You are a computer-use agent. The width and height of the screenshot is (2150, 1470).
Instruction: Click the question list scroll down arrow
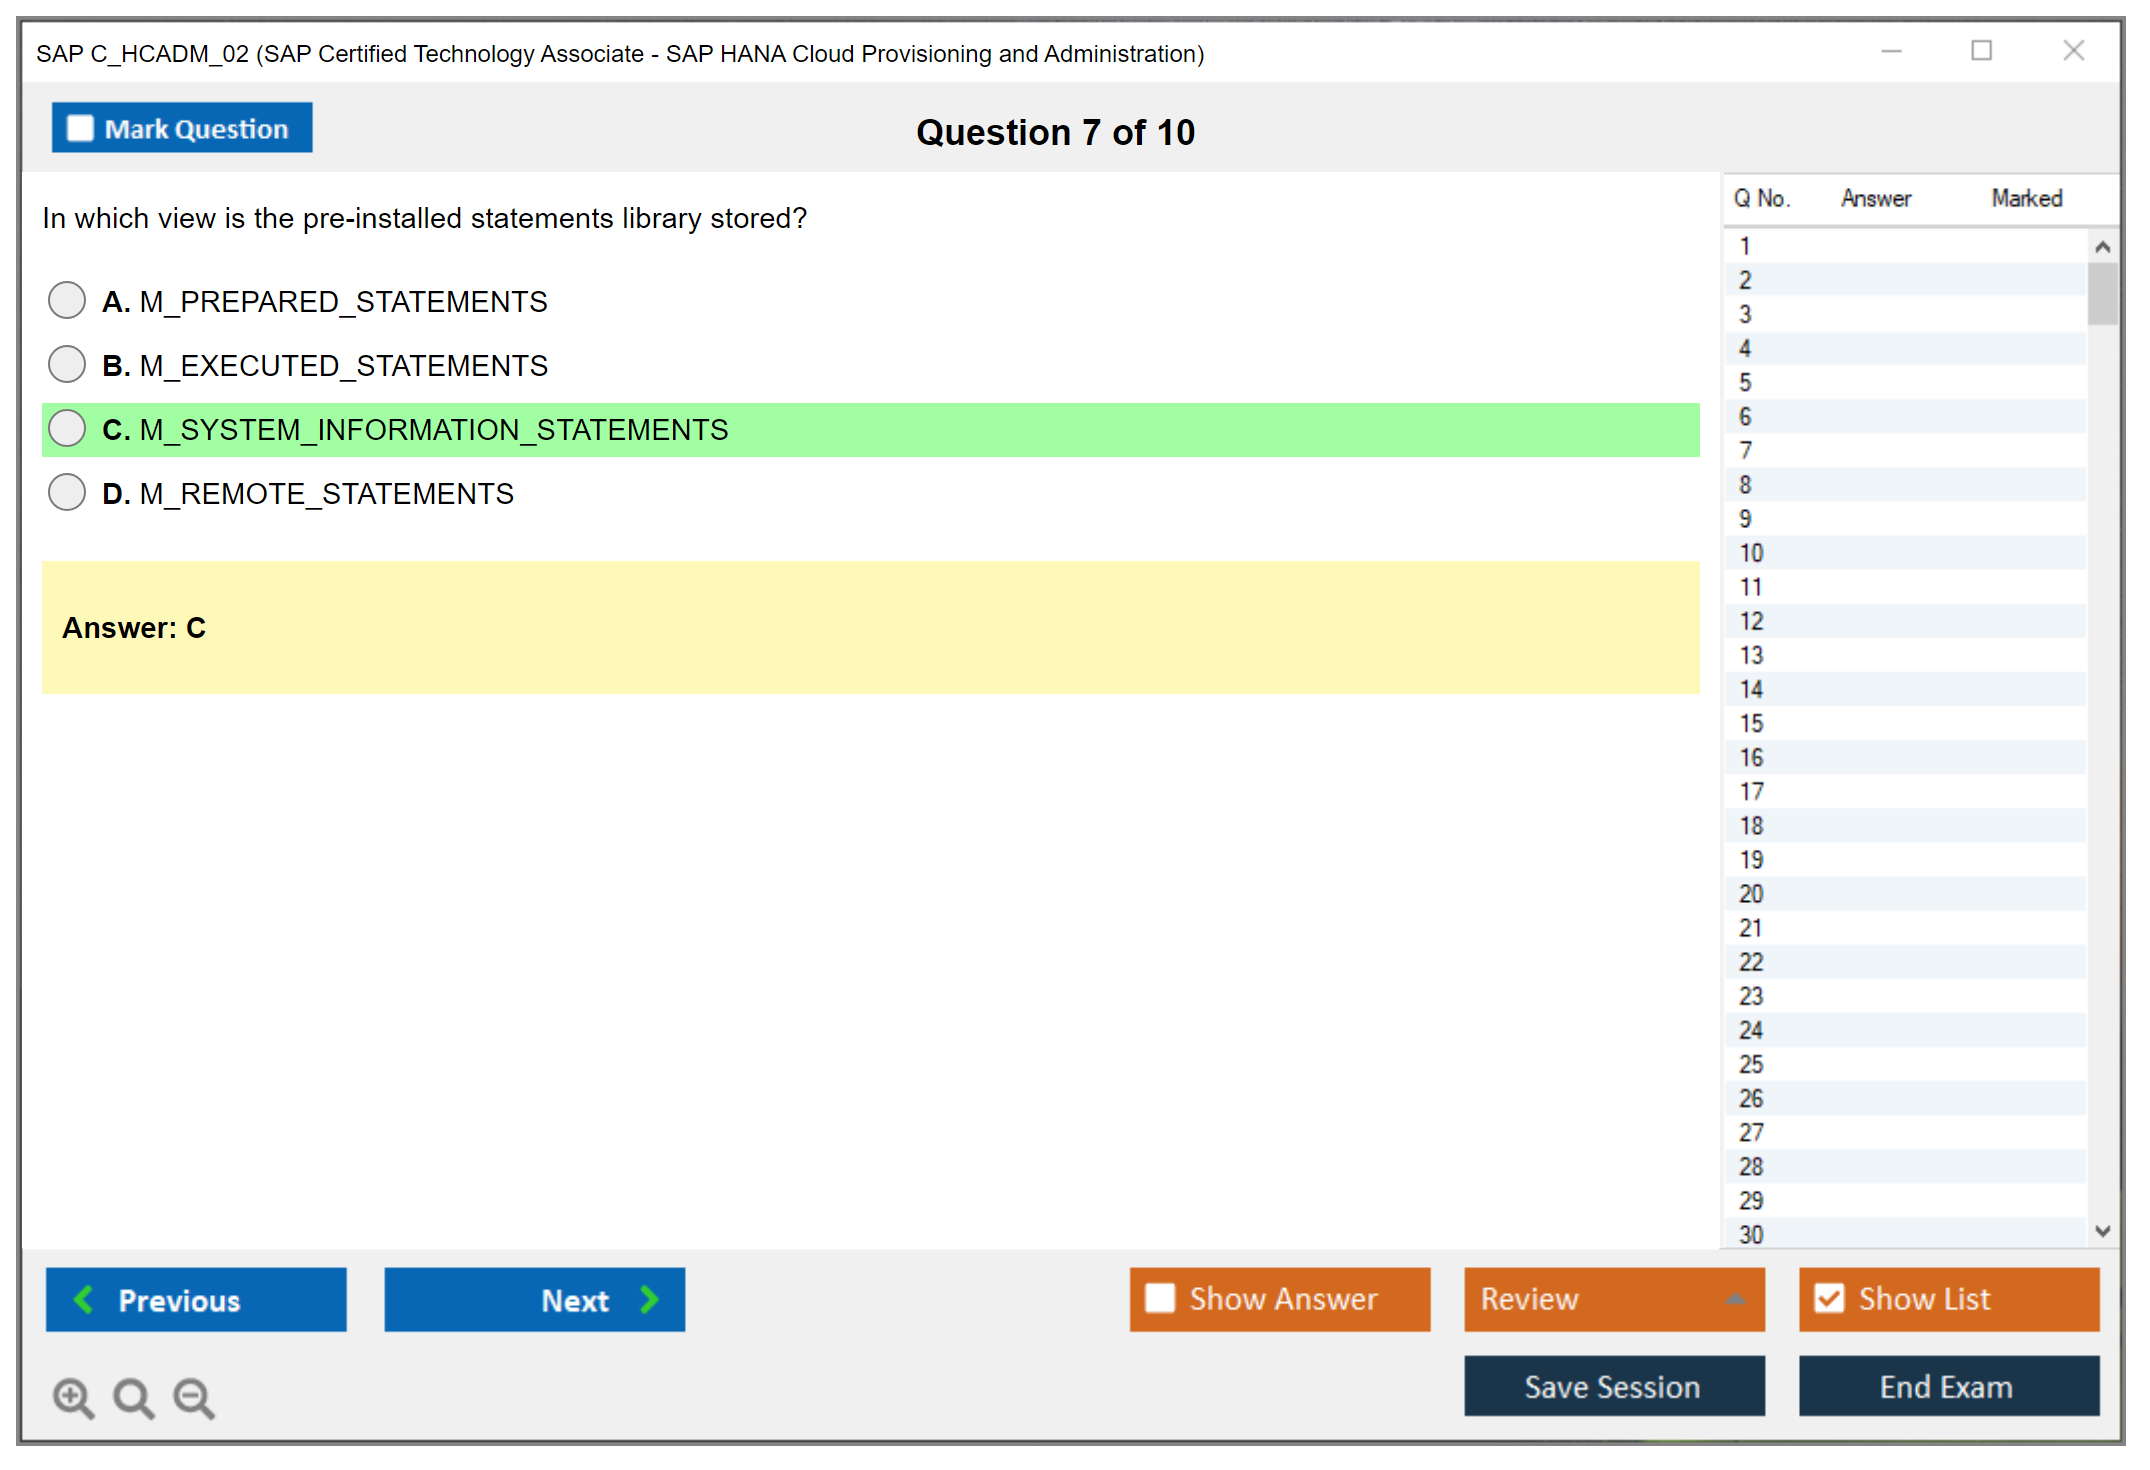coord(2102,1231)
